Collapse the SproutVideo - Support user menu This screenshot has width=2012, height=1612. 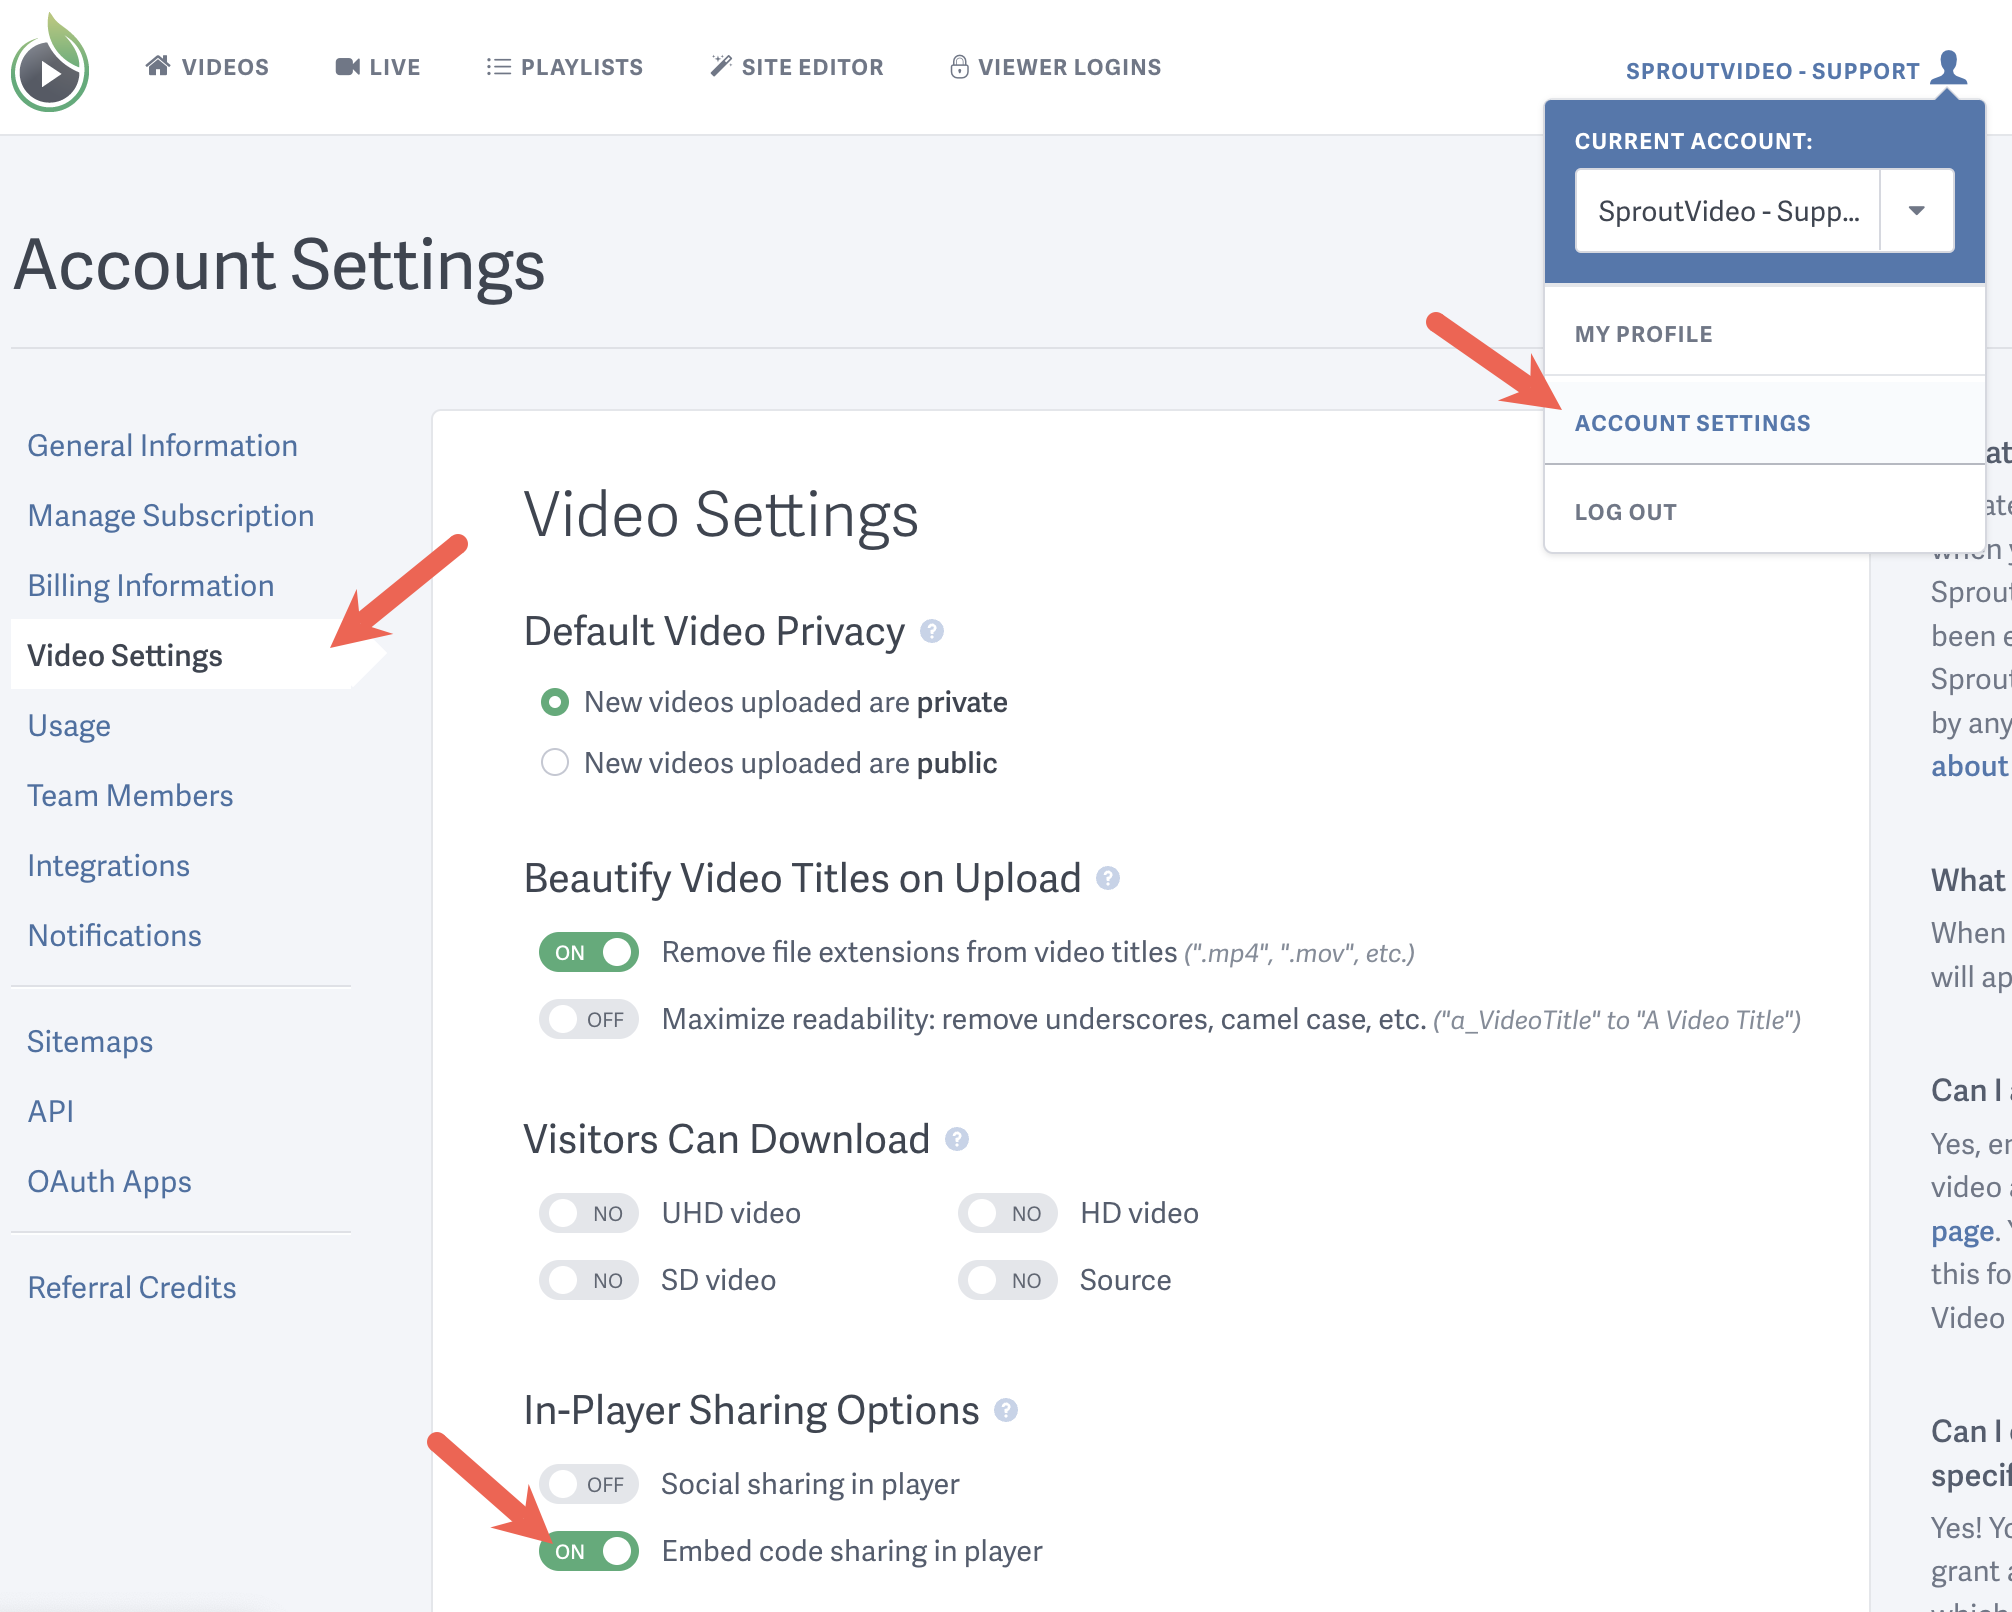pyautogui.click(x=1772, y=71)
